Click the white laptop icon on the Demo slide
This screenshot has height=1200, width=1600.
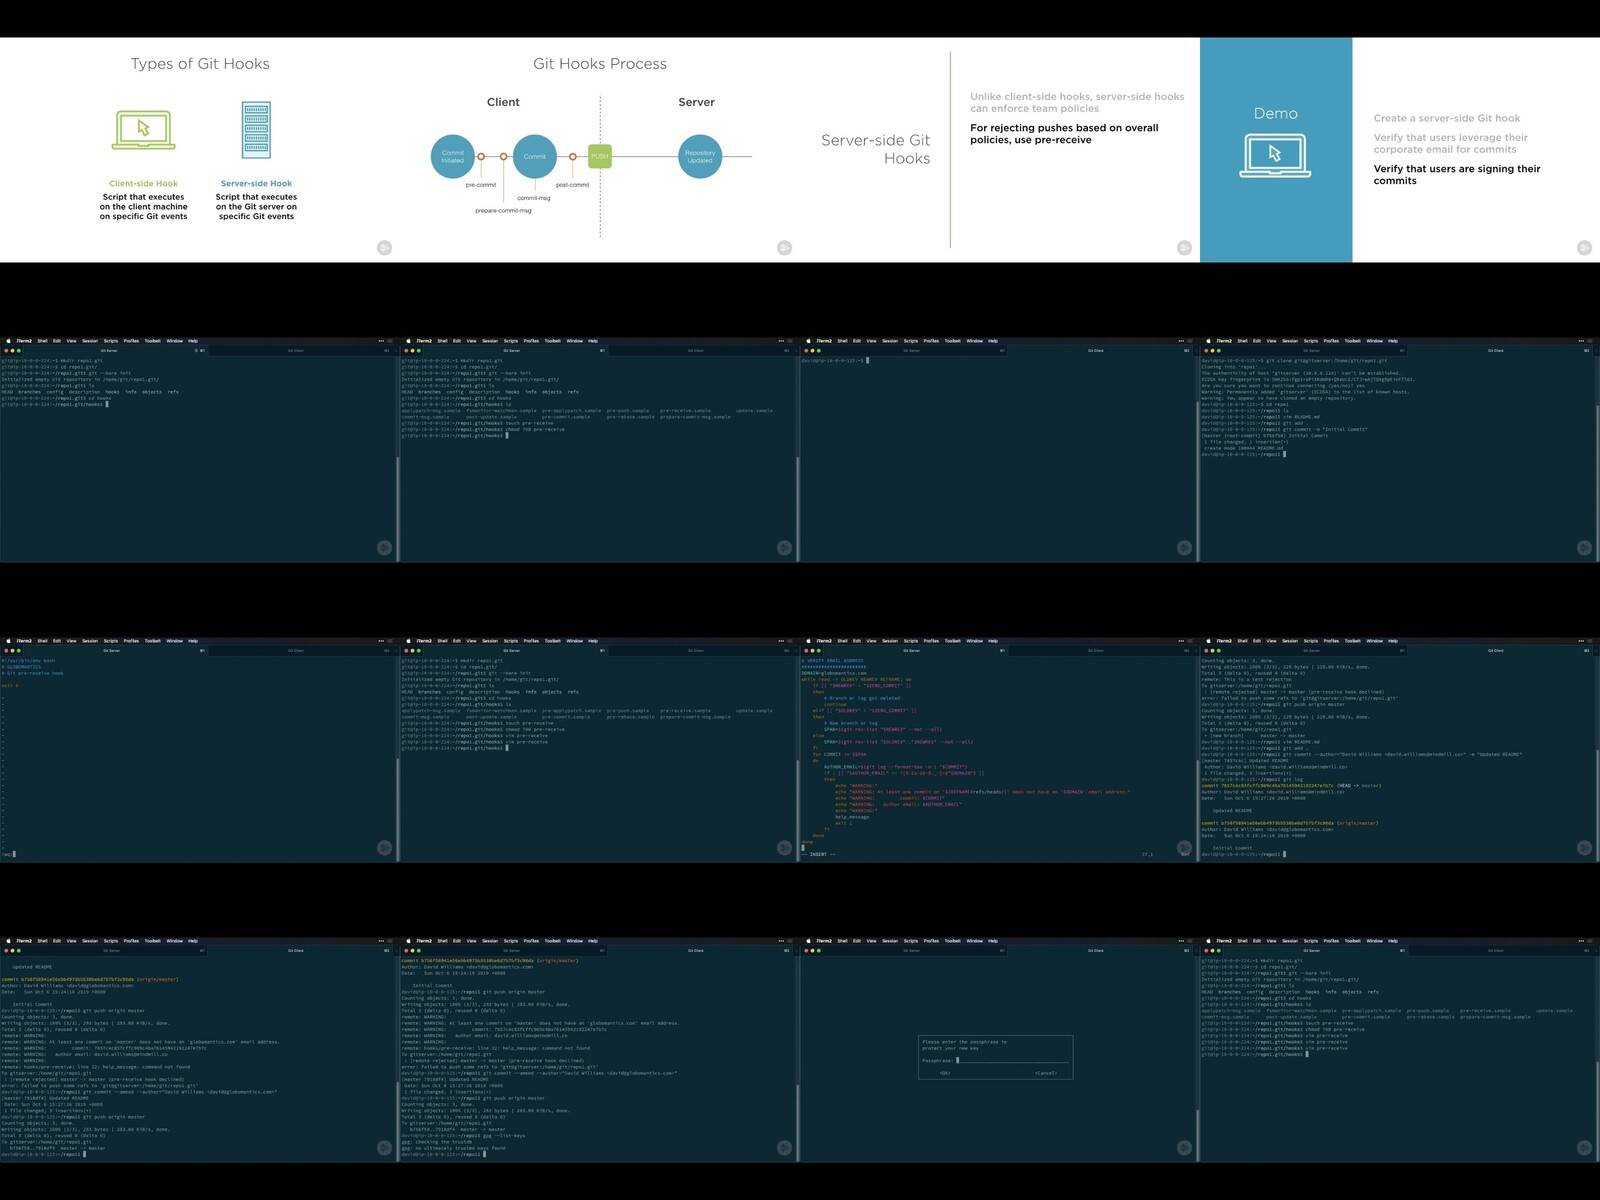1275,156
